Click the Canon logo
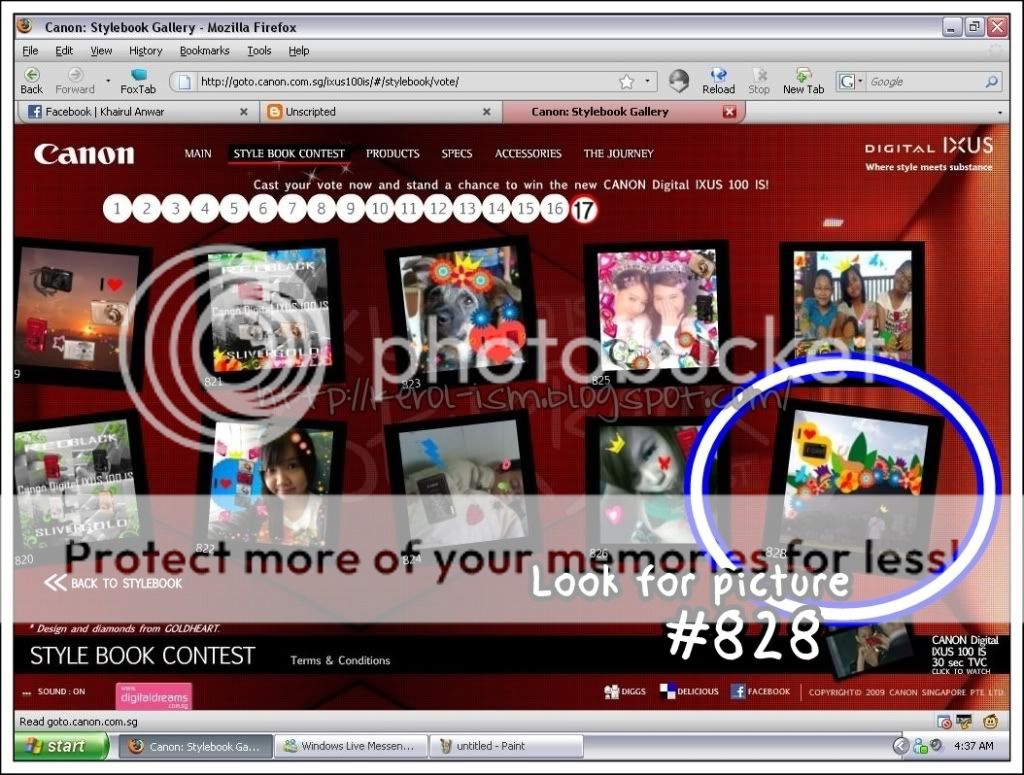The image size is (1024, 775). (x=84, y=154)
